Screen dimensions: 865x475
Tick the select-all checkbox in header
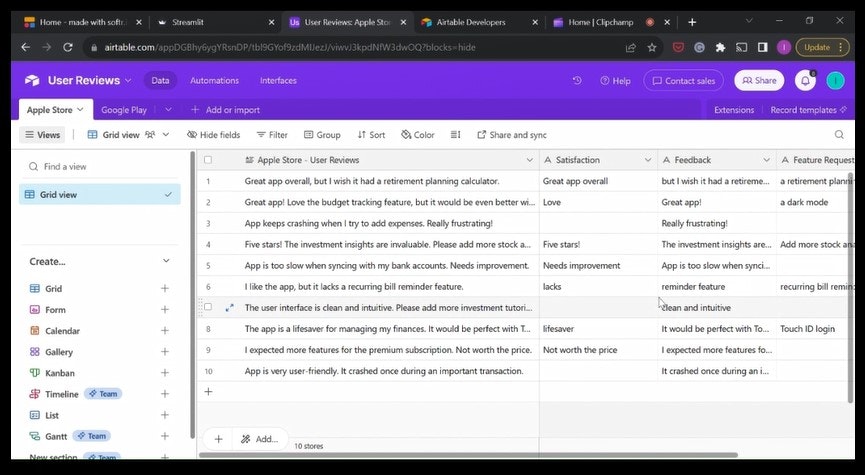point(208,160)
